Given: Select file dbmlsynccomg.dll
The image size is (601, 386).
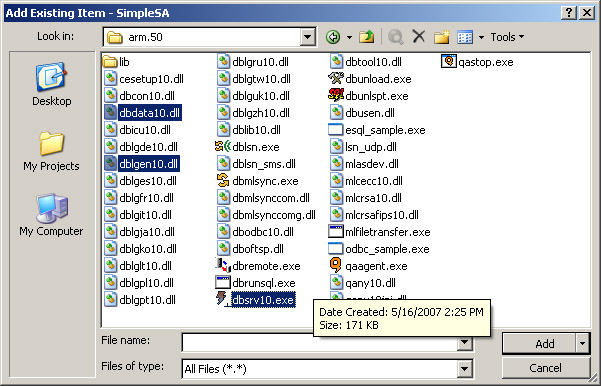Looking at the screenshot, I should [266, 215].
